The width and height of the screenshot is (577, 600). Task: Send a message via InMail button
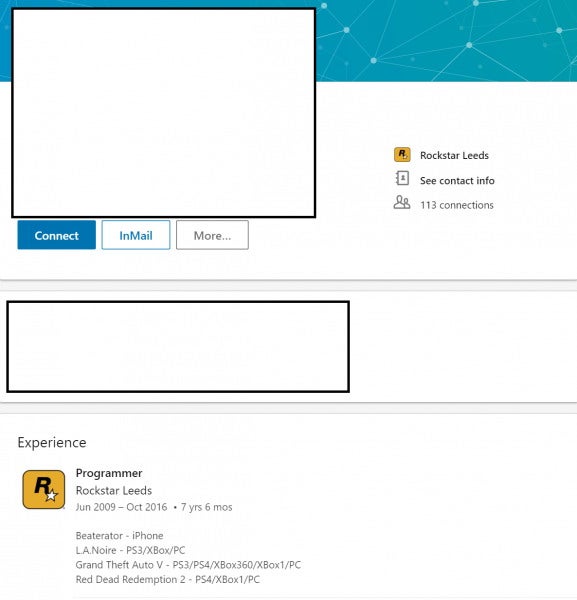(x=136, y=235)
